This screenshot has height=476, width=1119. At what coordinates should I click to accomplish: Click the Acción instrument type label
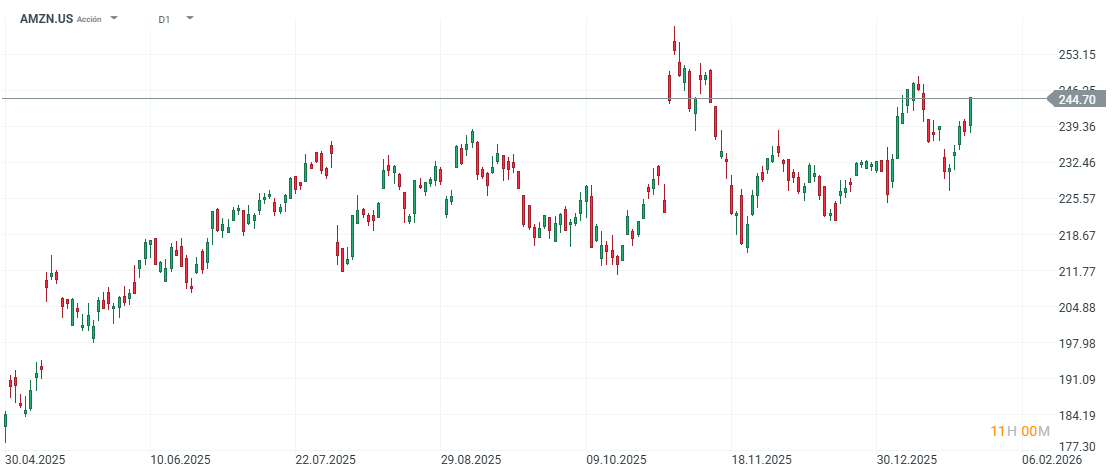click(89, 19)
